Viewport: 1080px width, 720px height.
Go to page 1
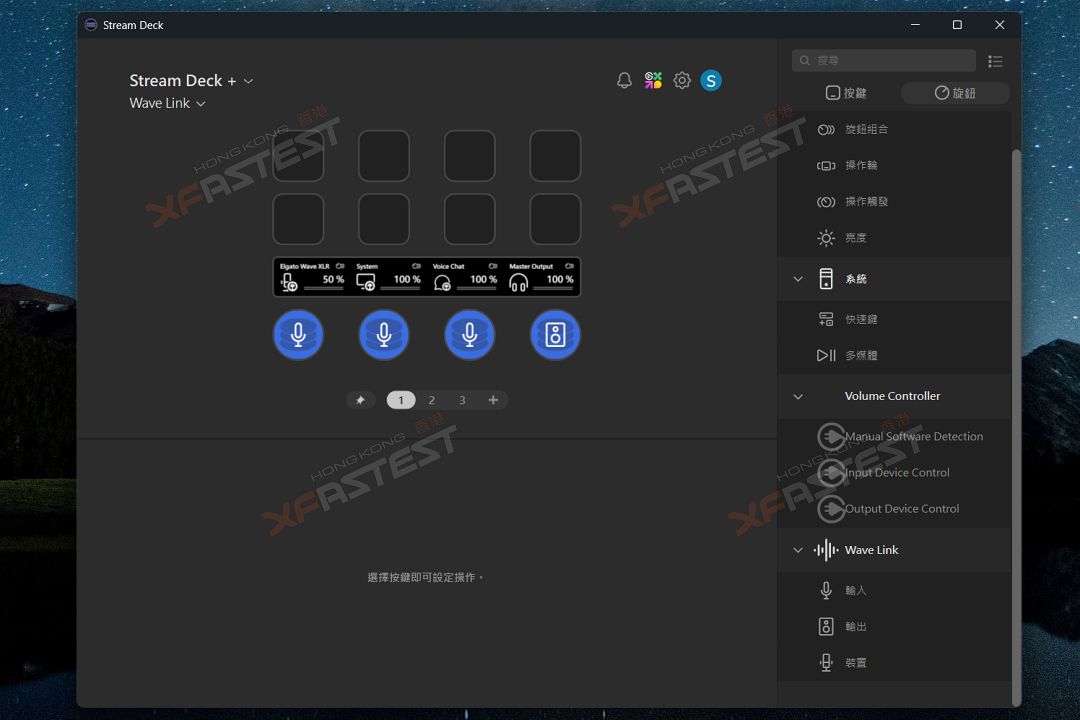[x=401, y=400]
